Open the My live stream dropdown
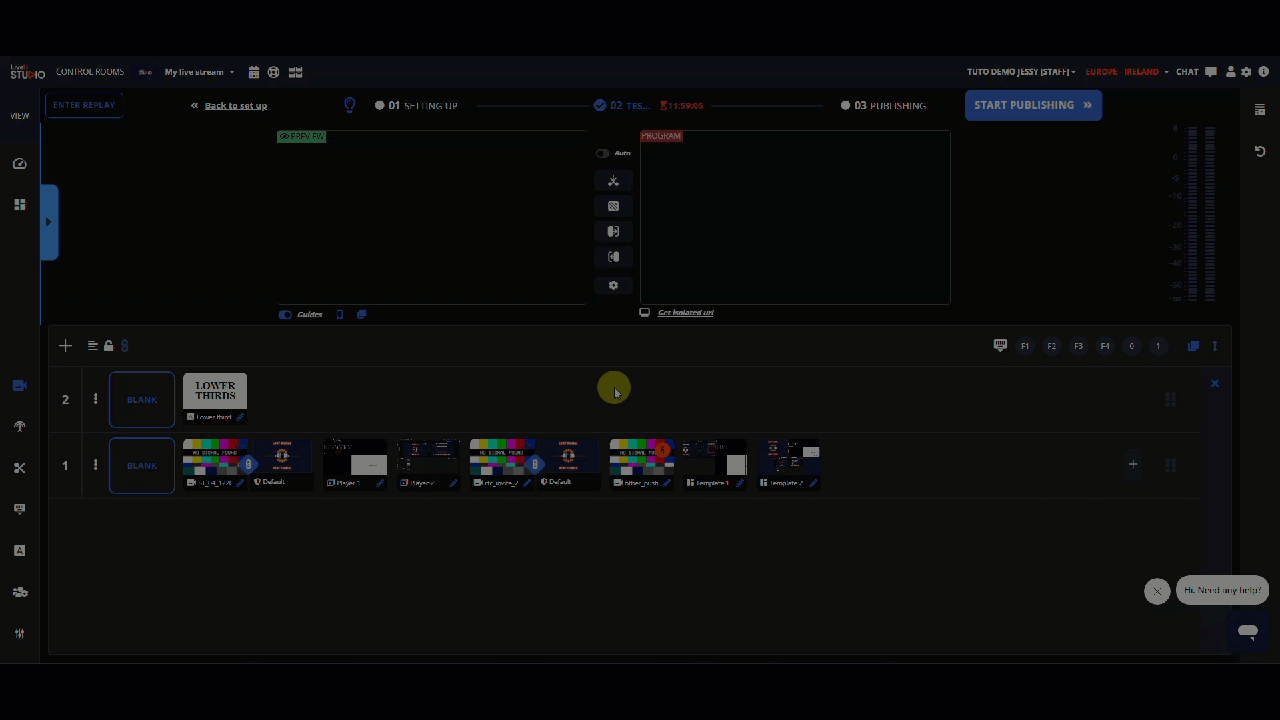The image size is (1280, 720). [x=199, y=72]
